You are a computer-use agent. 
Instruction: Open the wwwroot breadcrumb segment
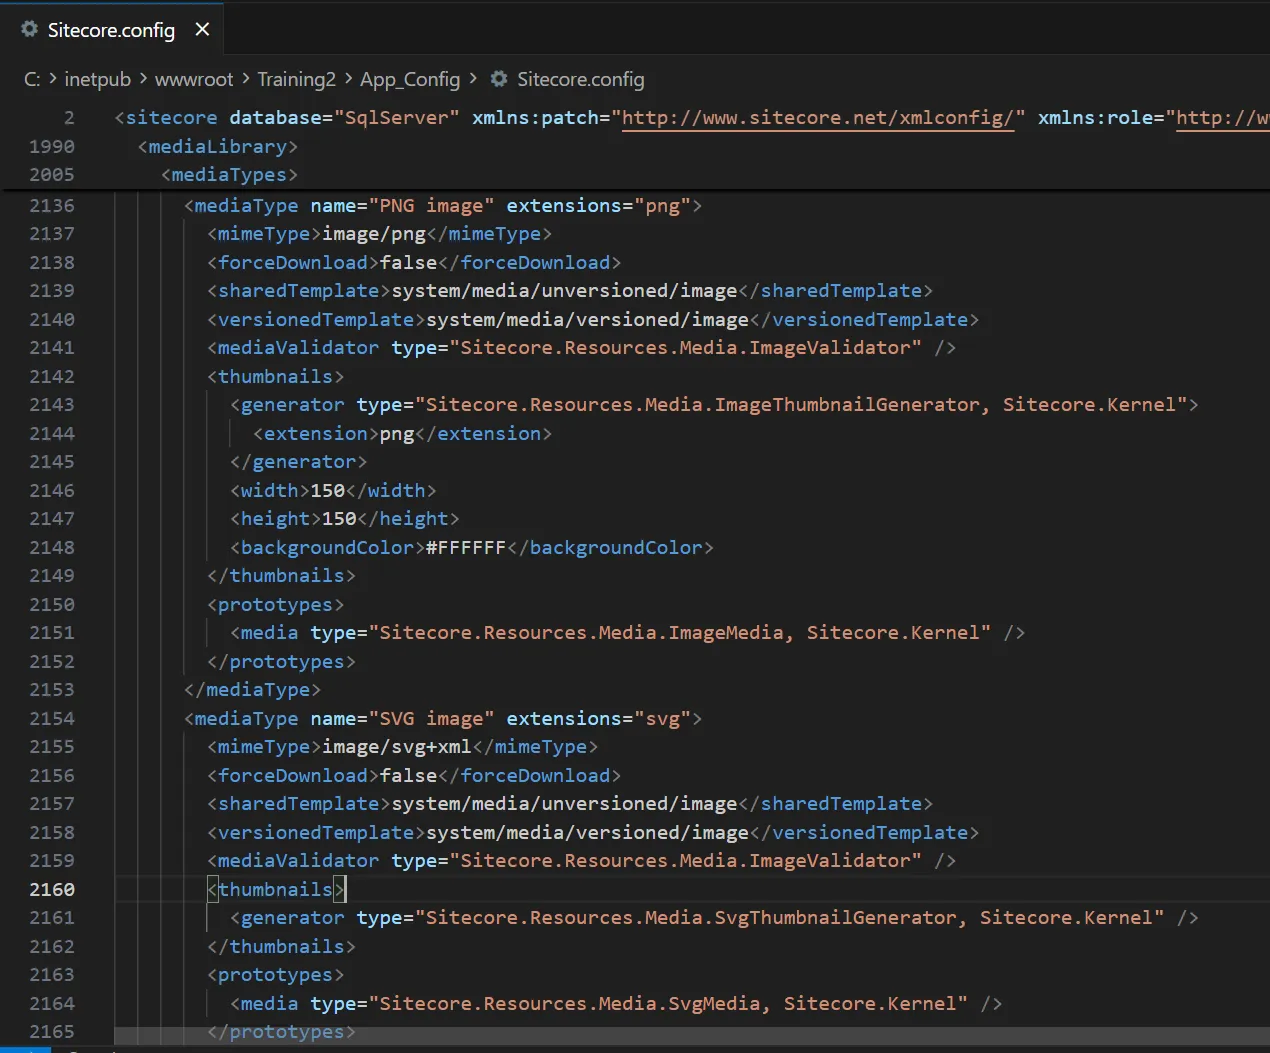click(194, 79)
